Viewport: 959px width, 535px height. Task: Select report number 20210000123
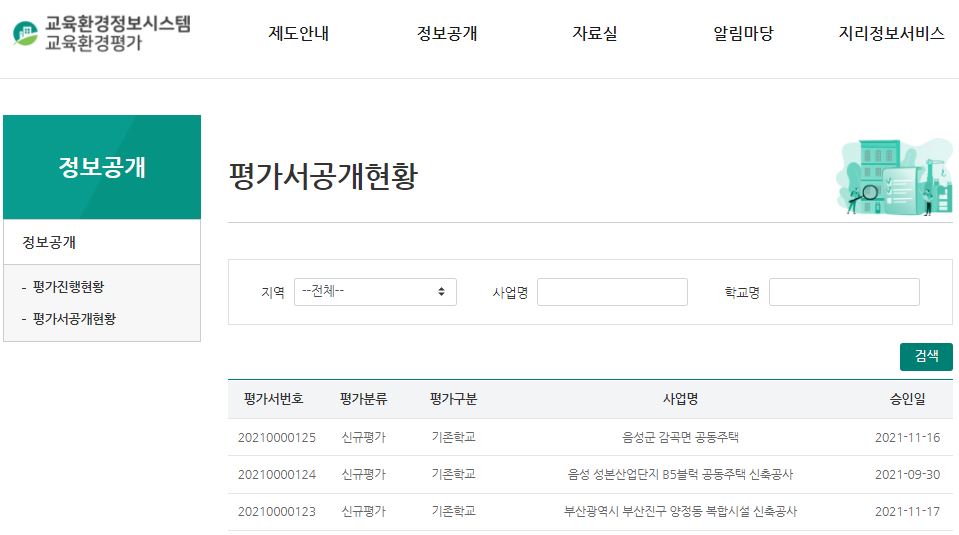click(276, 512)
